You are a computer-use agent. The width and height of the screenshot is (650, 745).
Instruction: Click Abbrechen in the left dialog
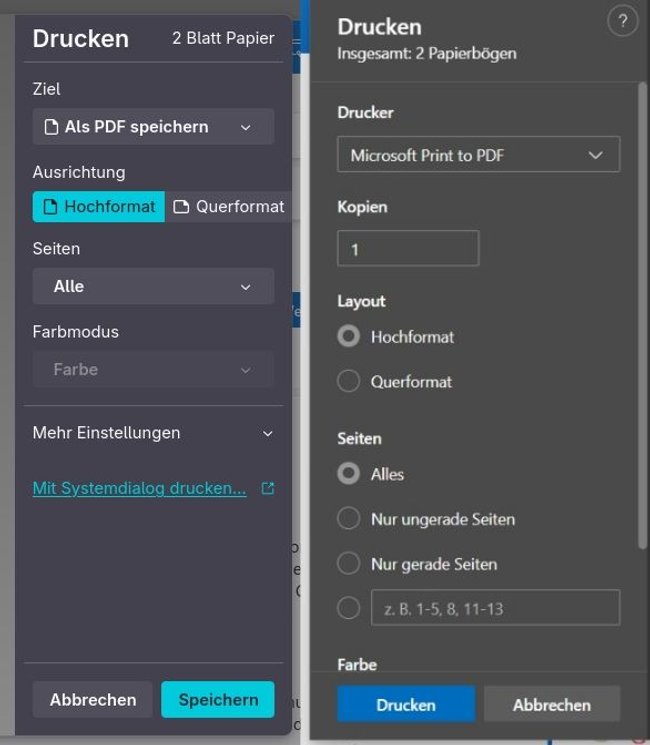pos(93,699)
